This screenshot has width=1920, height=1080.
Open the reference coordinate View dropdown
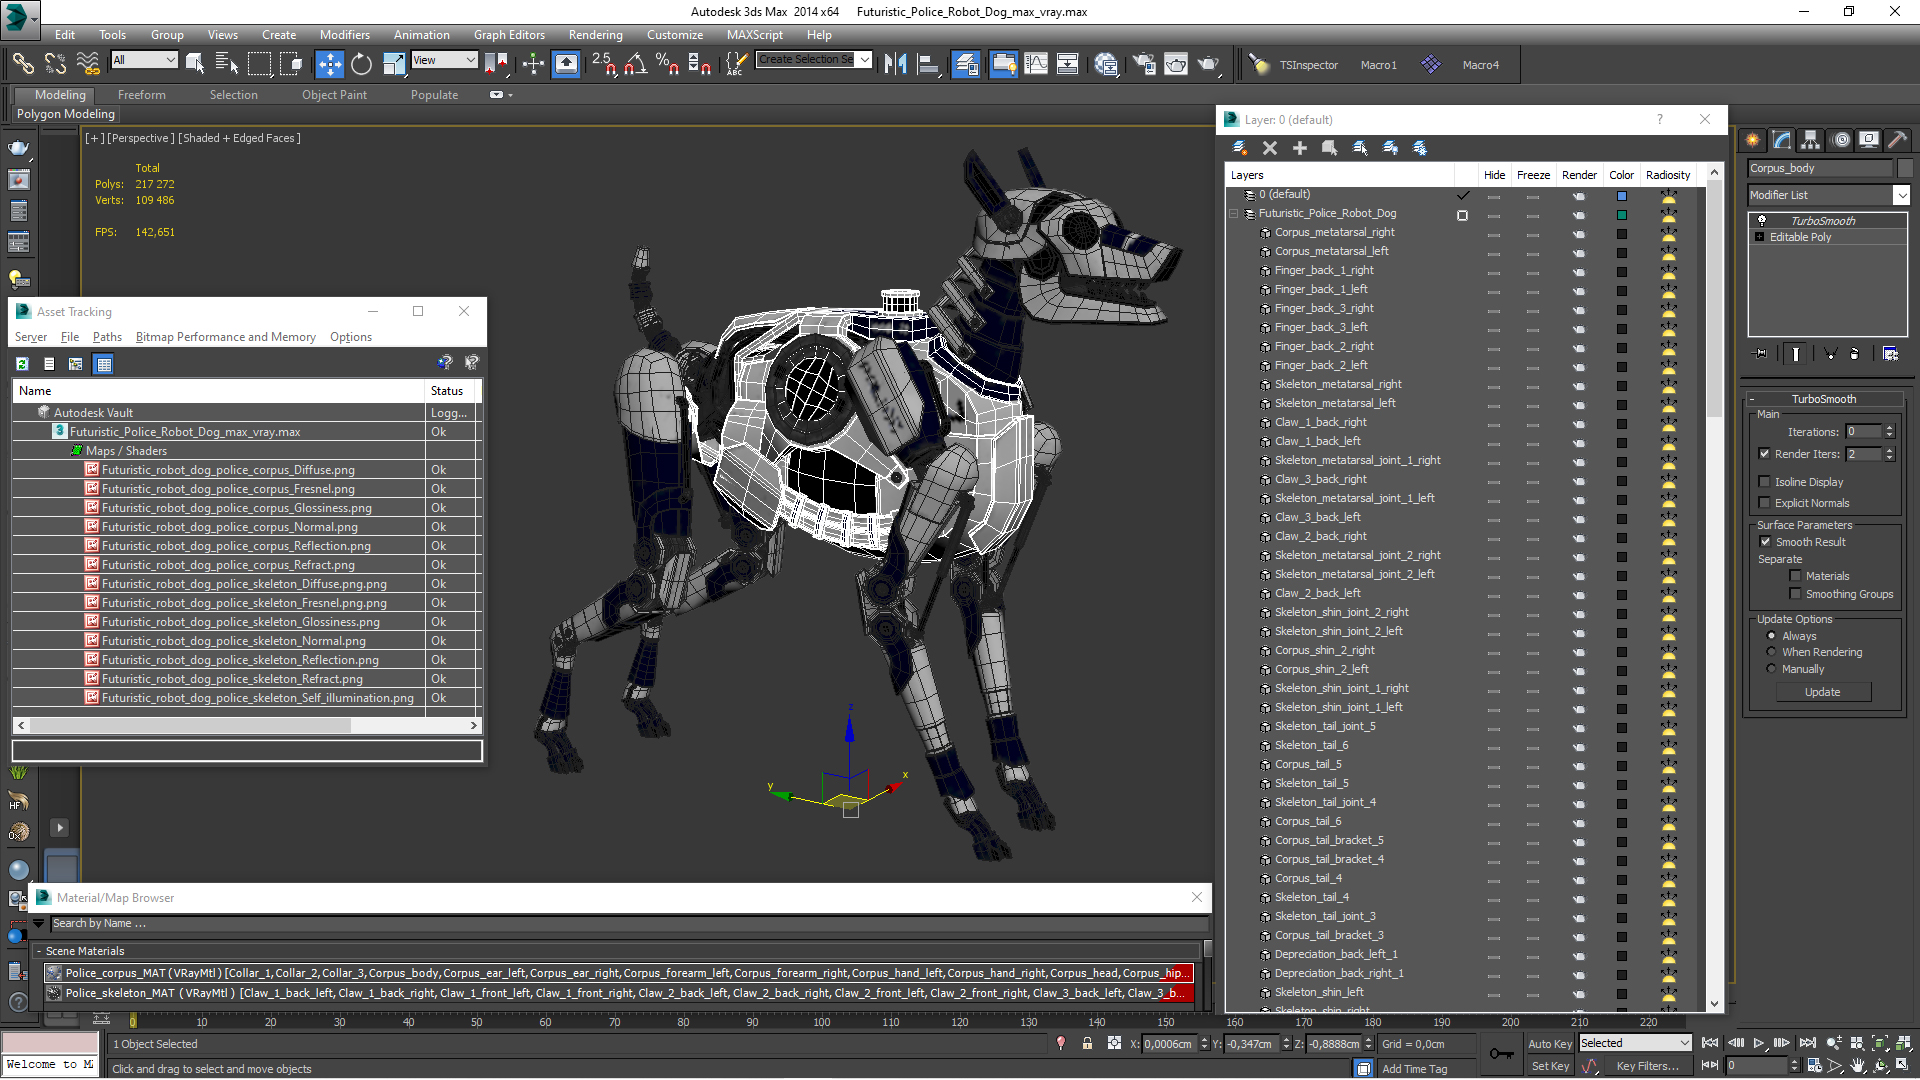tap(444, 60)
